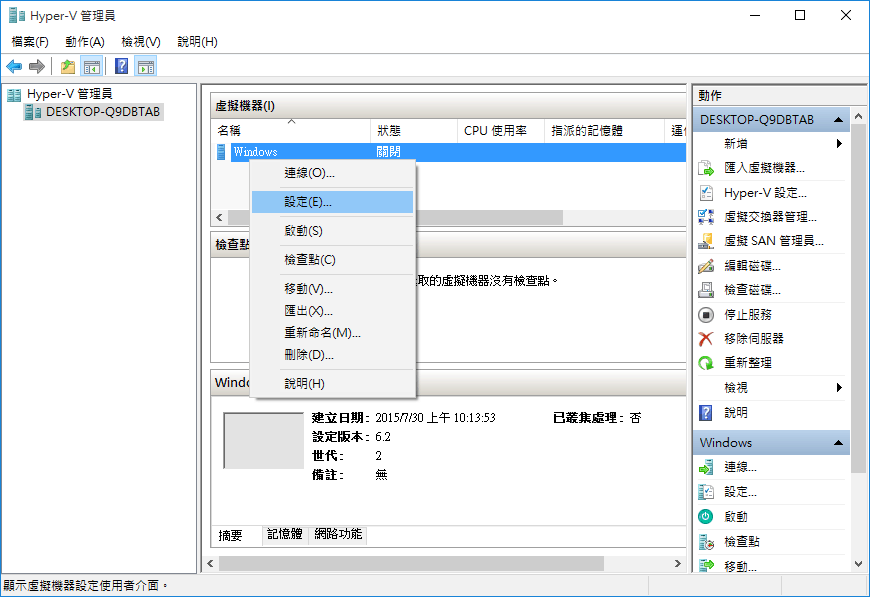Click the green power 啟動 icon

tap(706, 517)
